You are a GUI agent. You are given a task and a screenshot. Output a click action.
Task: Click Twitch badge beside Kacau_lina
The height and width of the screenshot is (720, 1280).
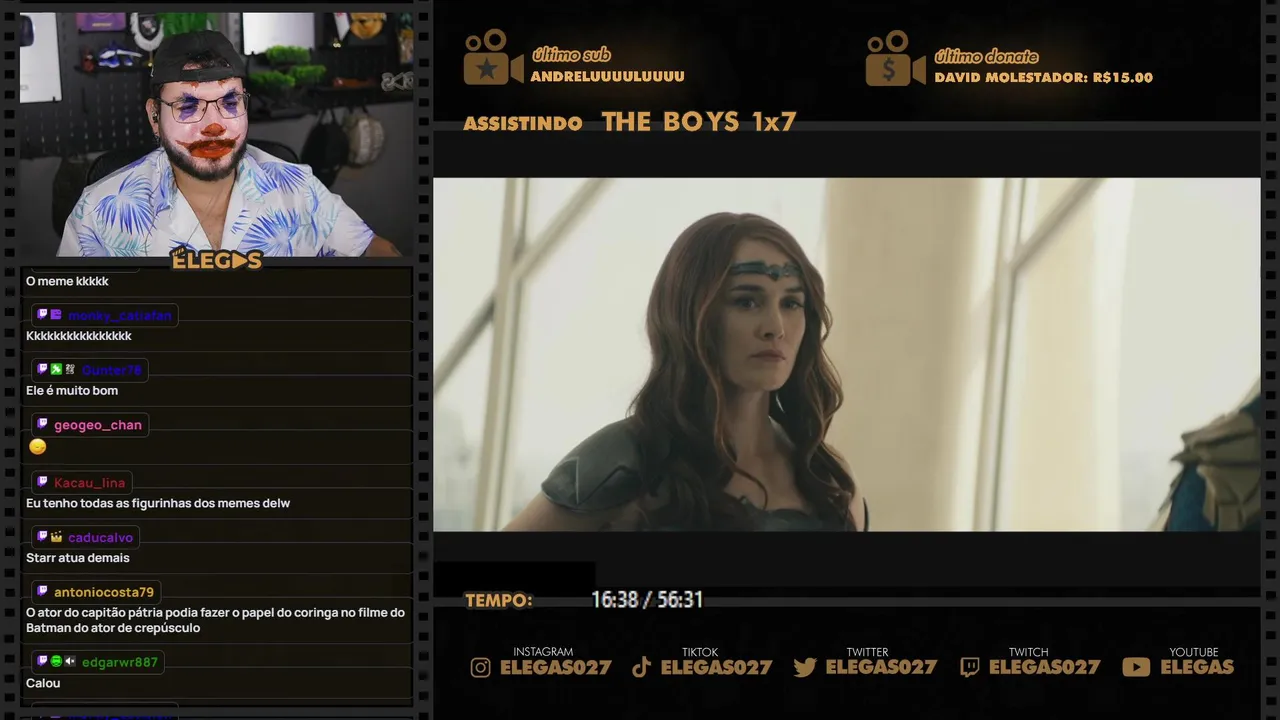(42, 482)
